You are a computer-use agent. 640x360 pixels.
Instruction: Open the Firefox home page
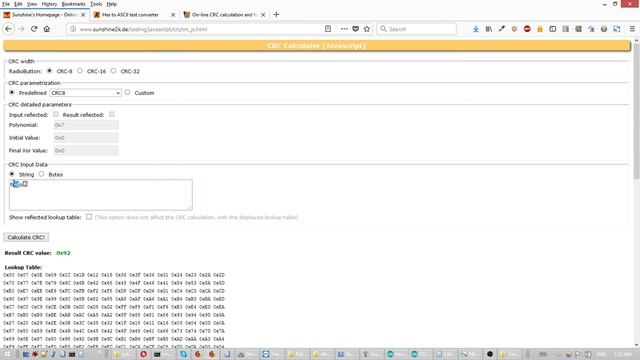[47, 29]
